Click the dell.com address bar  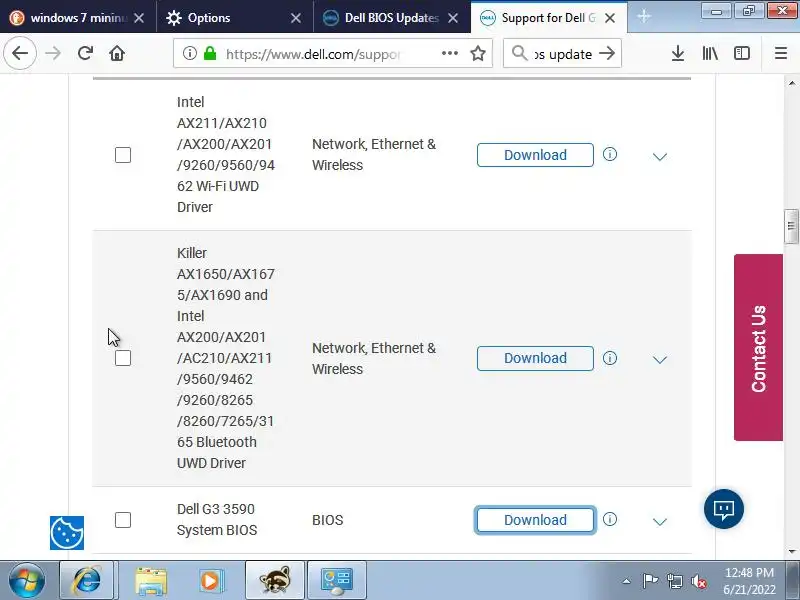332,54
